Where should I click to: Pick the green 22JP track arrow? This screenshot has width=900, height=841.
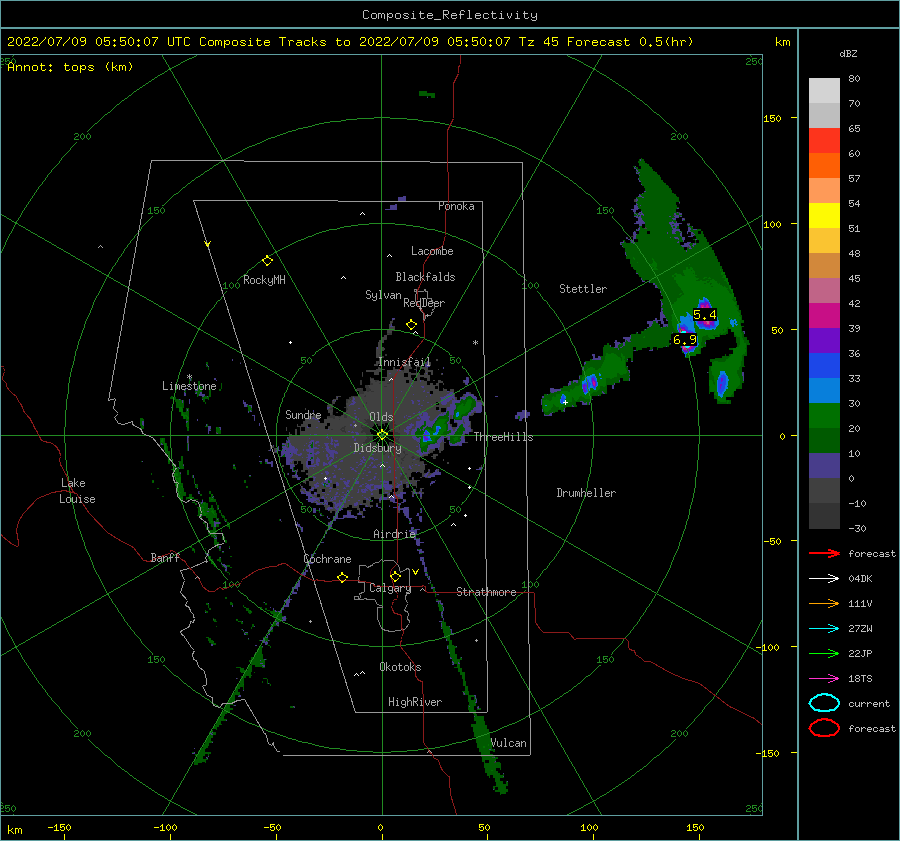tap(824, 653)
